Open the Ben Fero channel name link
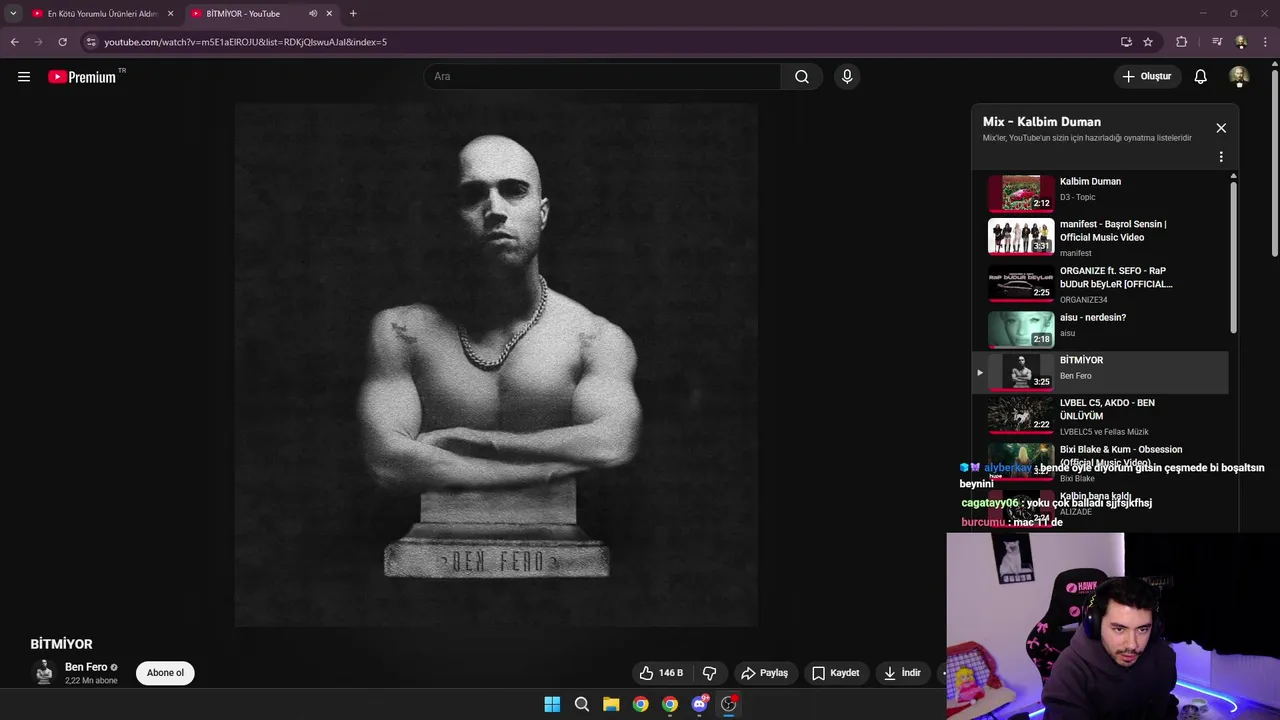The height and width of the screenshot is (720, 1280). pos(86,667)
